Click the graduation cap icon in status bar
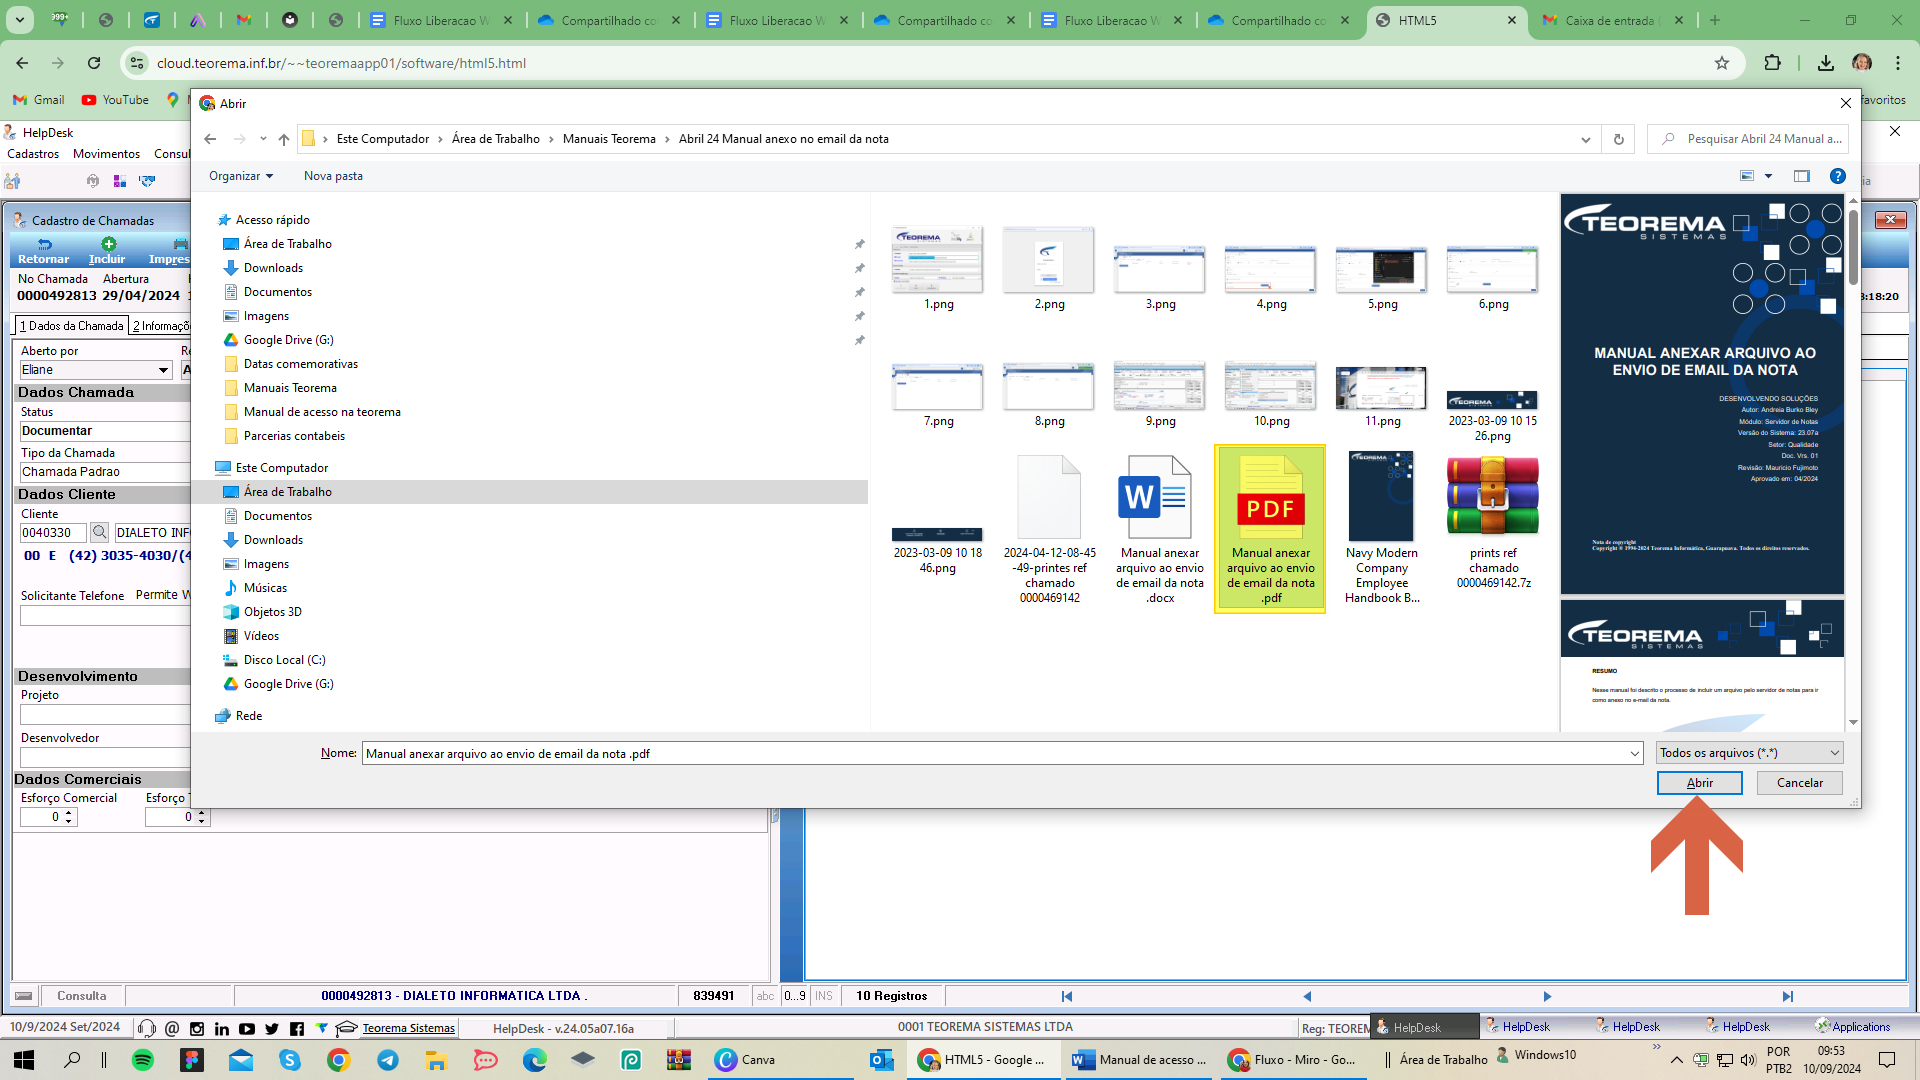 pyautogui.click(x=346, y=1028)
